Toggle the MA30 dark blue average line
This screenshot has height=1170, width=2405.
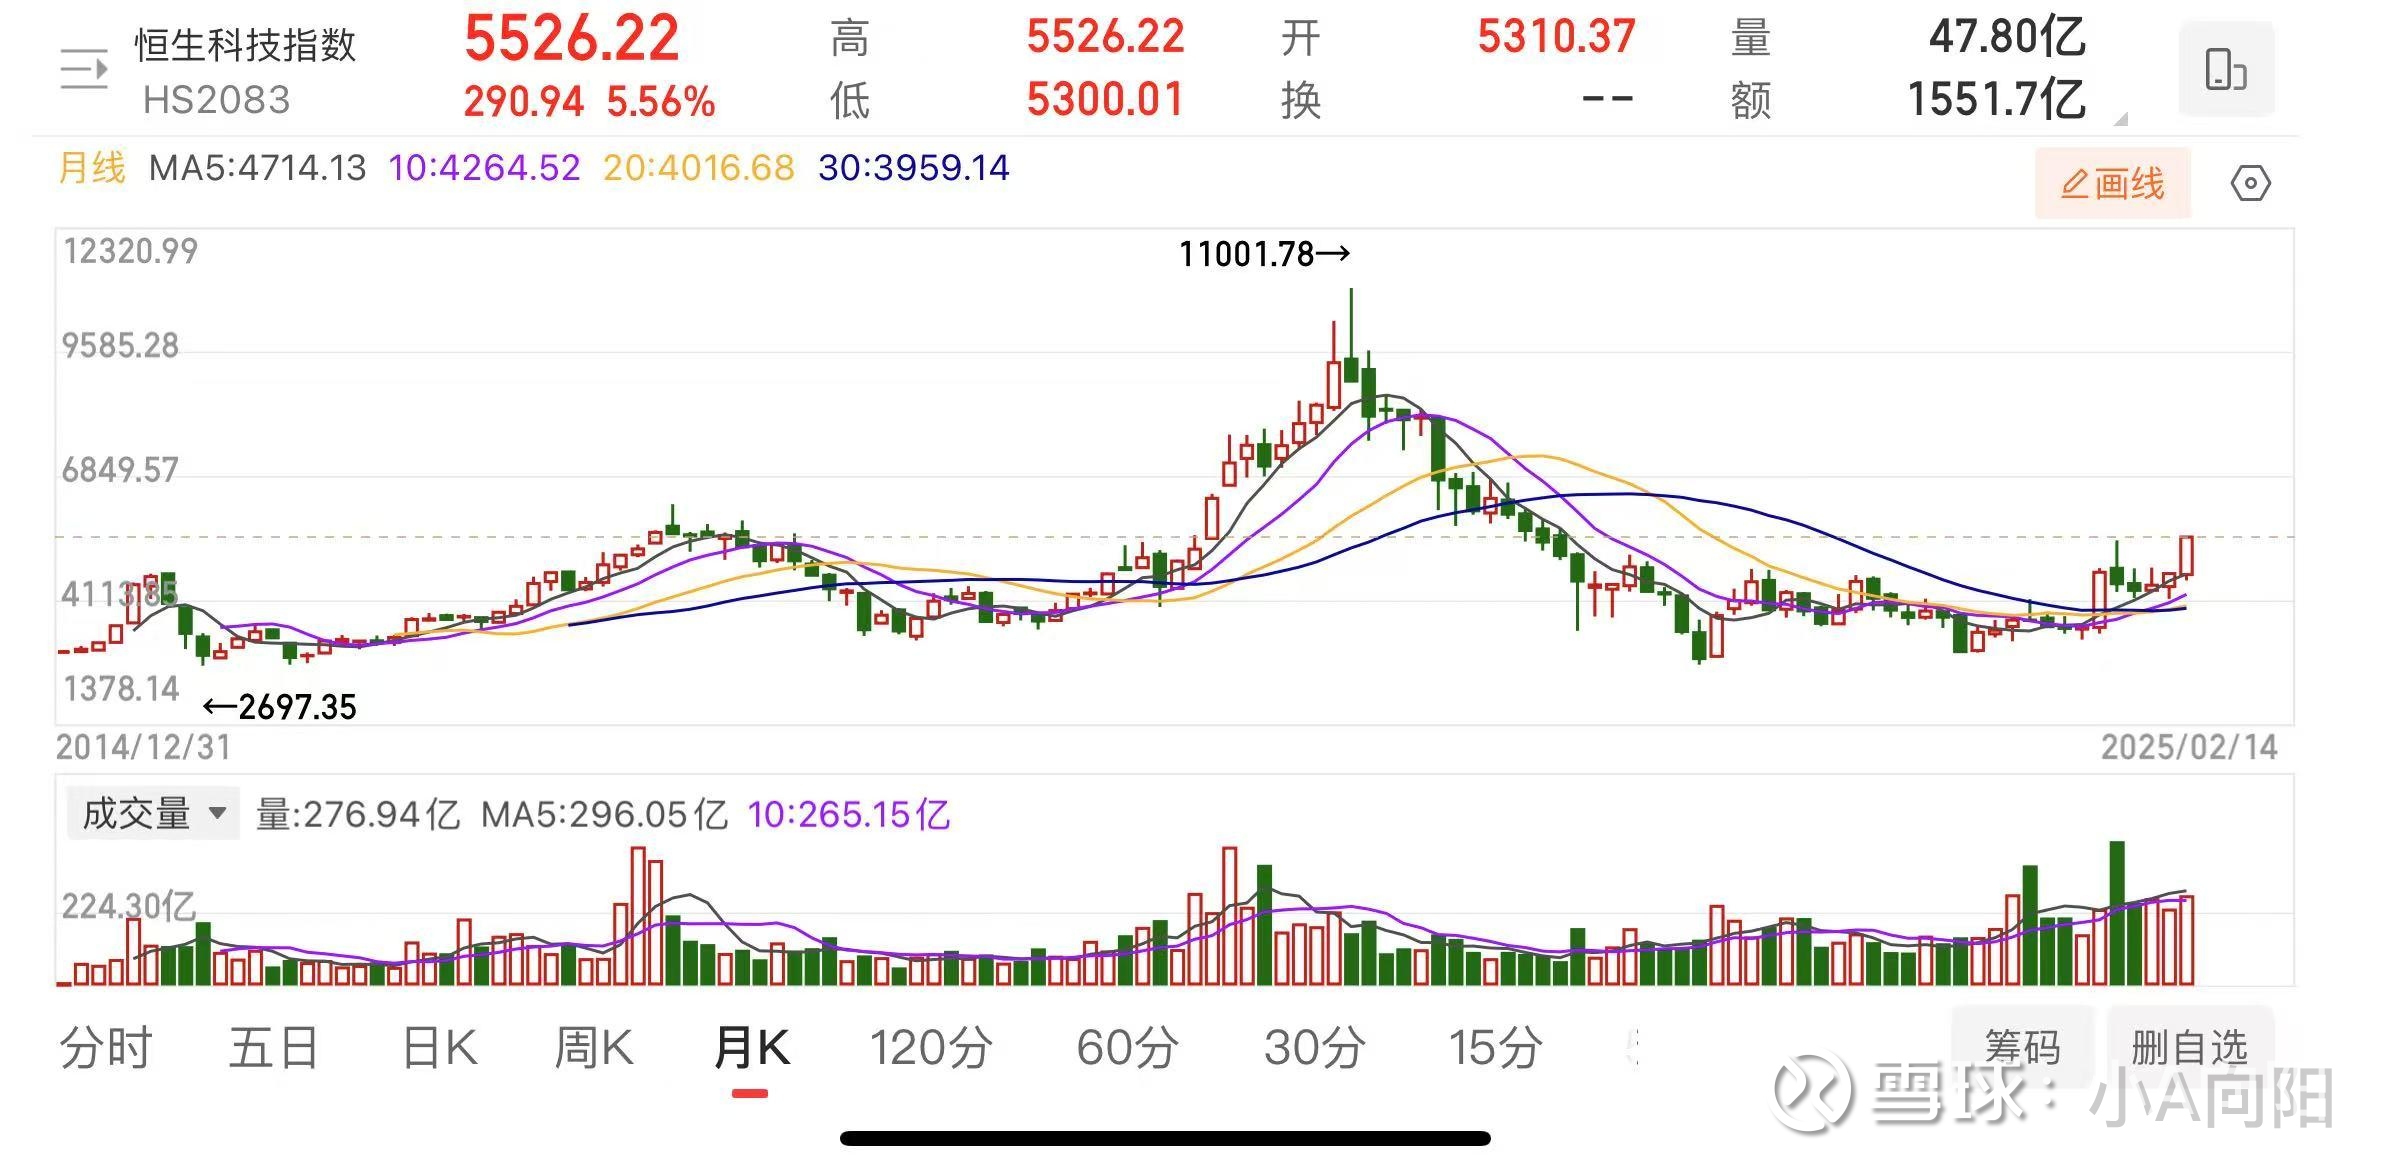point(913,170)
